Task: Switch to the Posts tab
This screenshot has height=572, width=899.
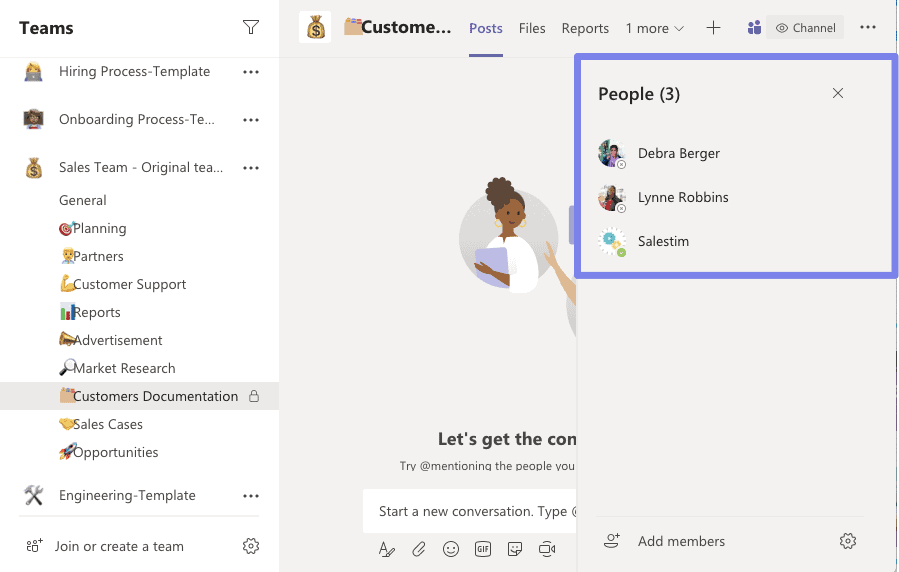Action: [x=486, y=28]
